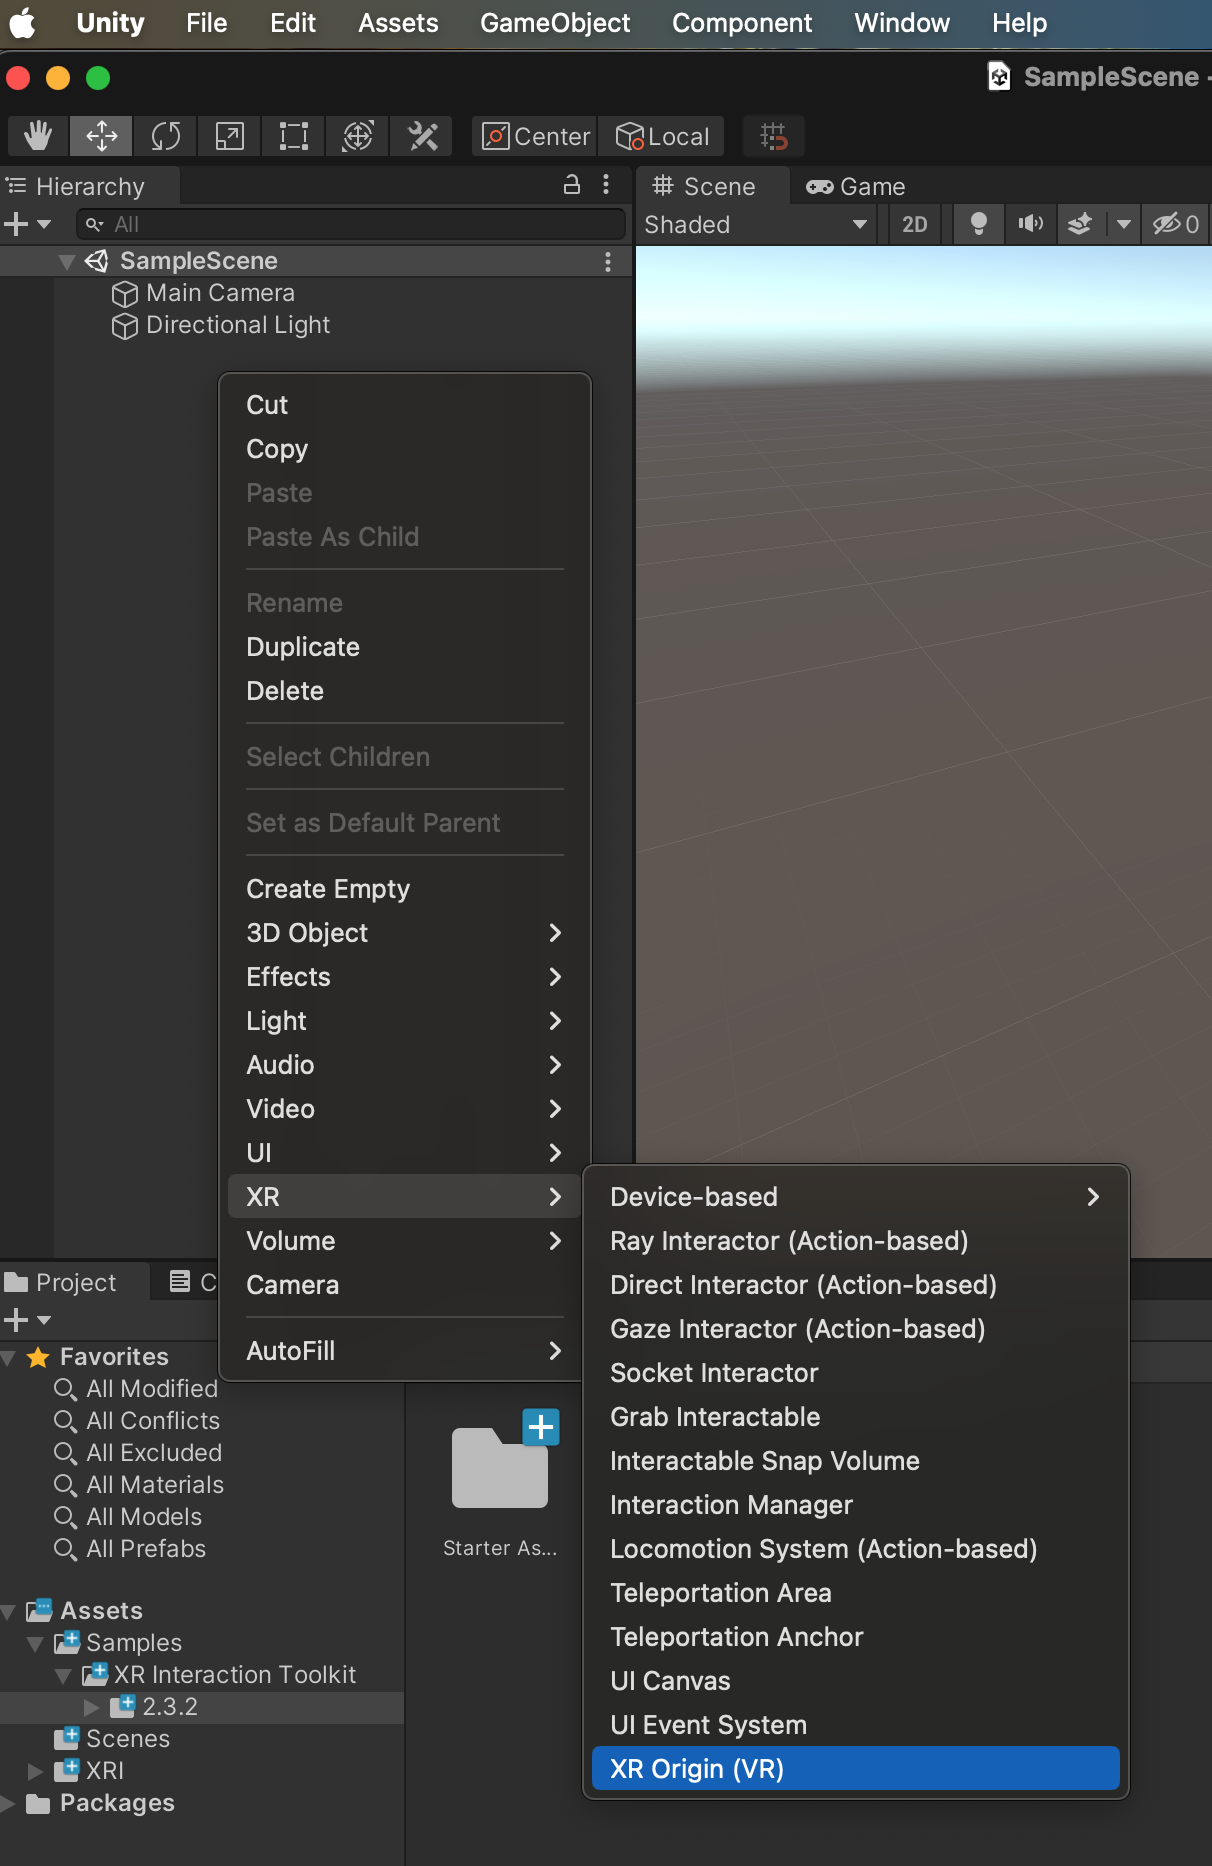Open the Window menu
Screen dimensions: 1212x1866
(902, 23)
